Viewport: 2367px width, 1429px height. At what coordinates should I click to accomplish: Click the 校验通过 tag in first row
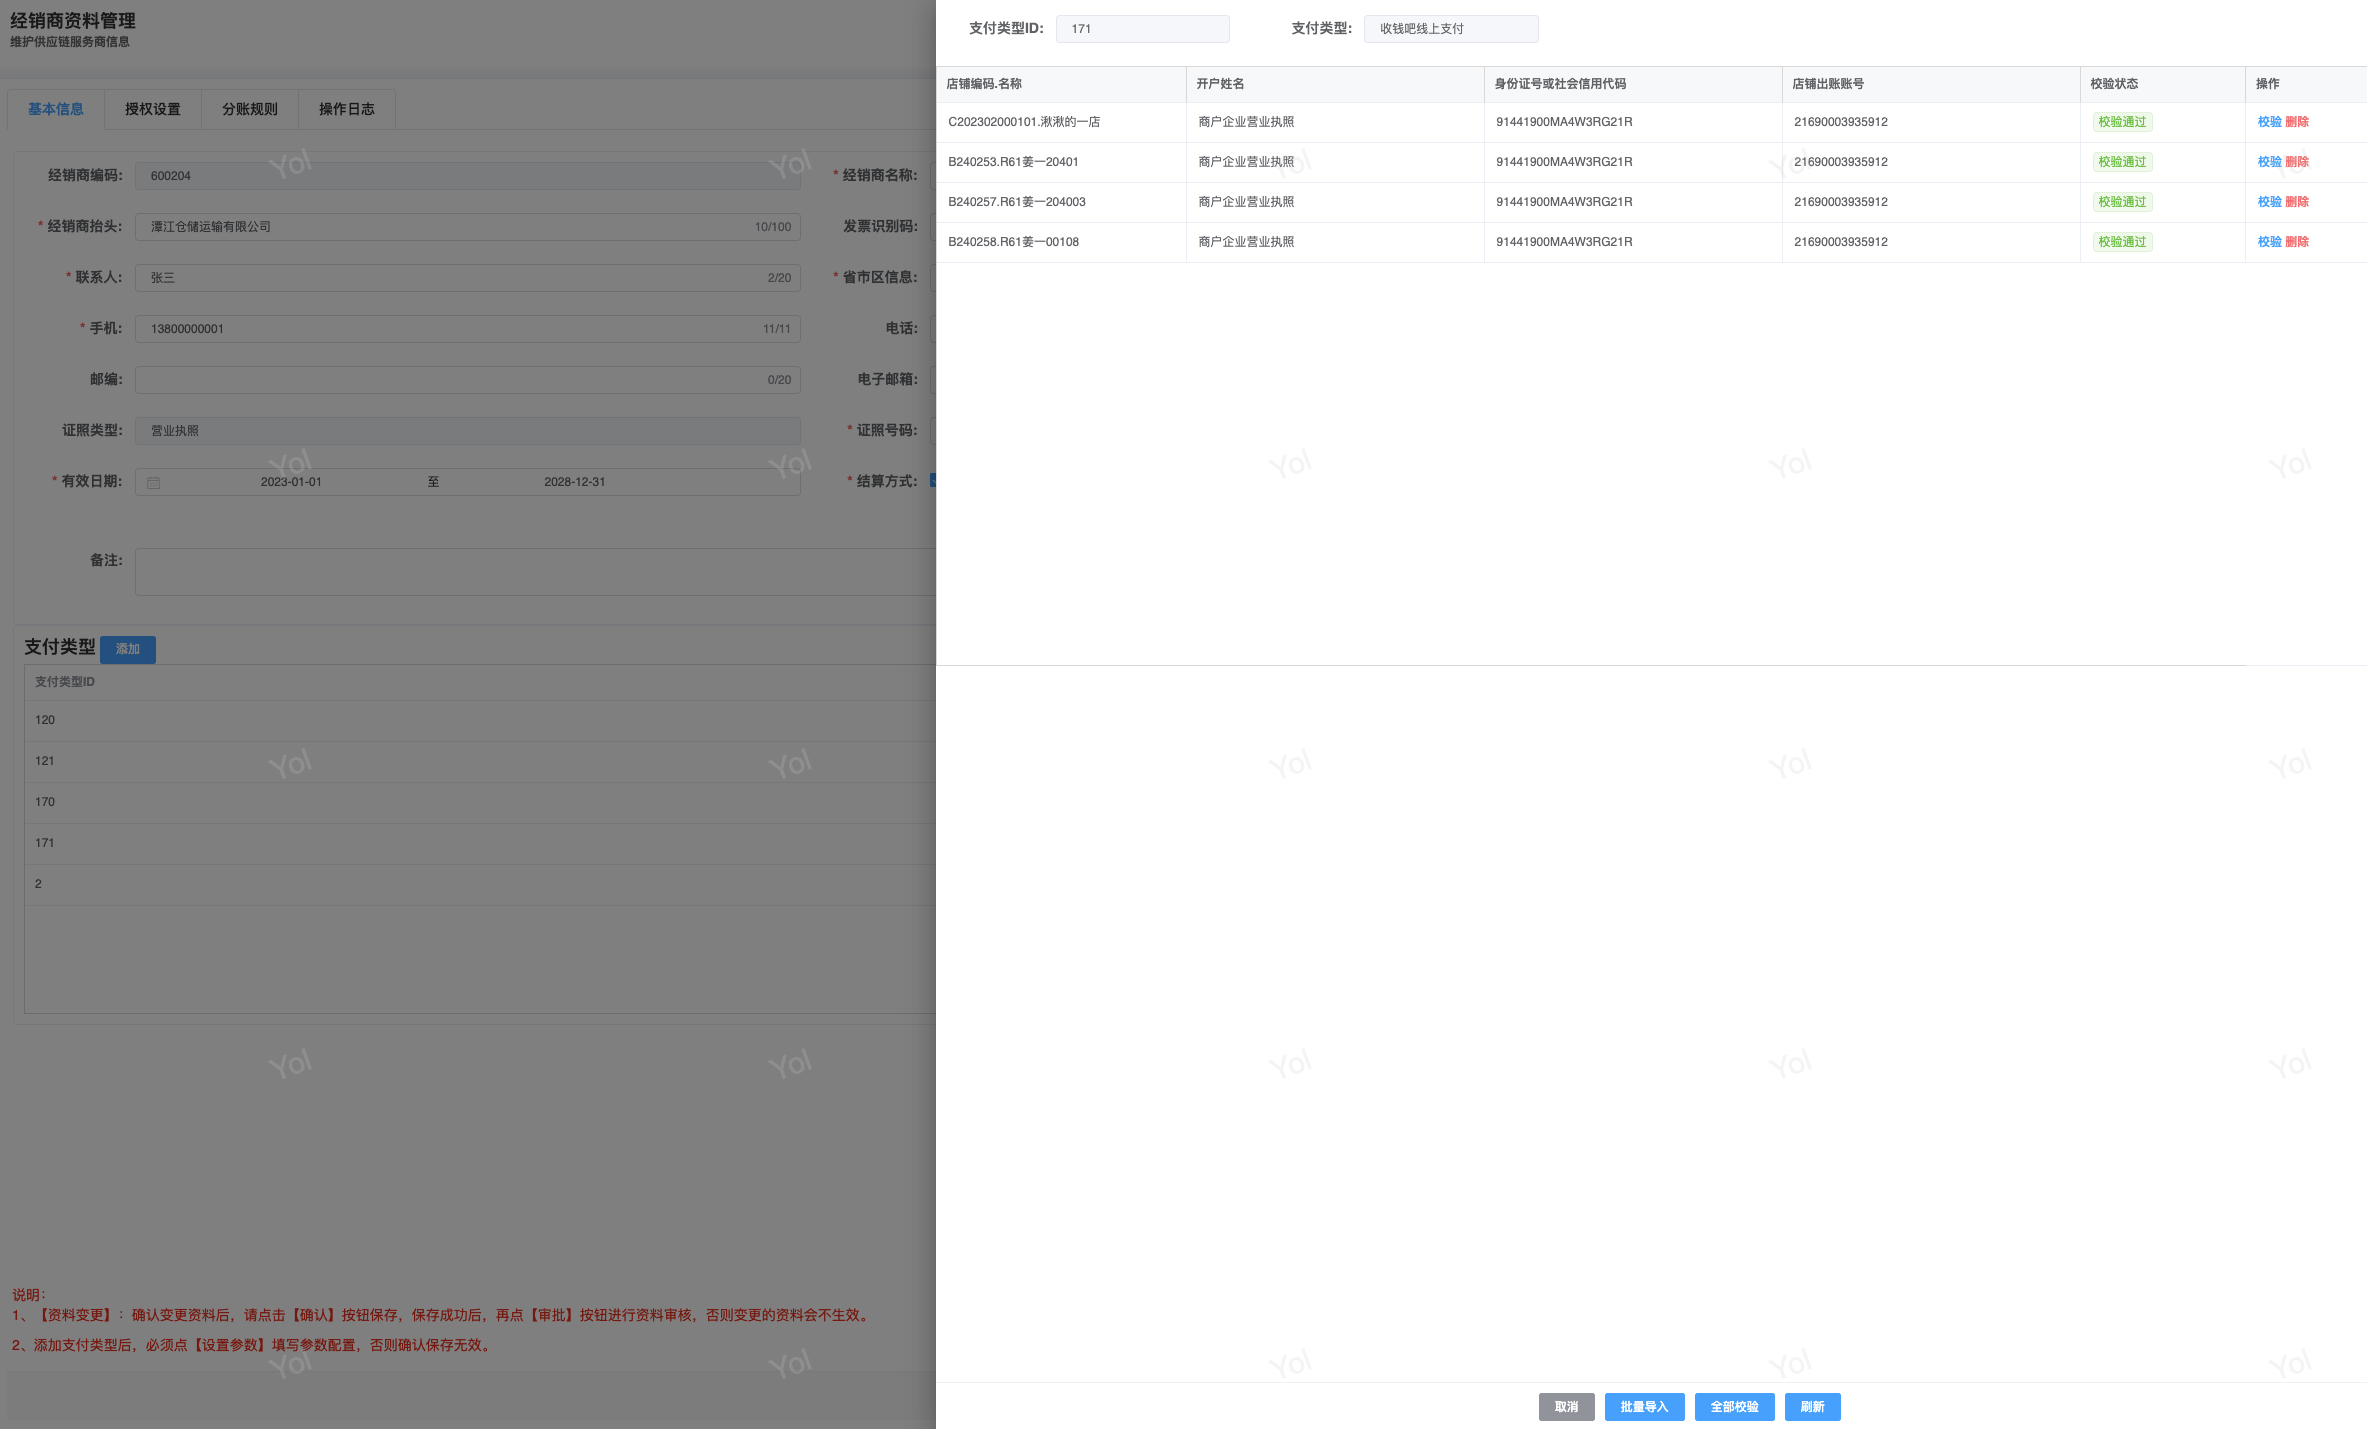click(x=2122, y=122)
